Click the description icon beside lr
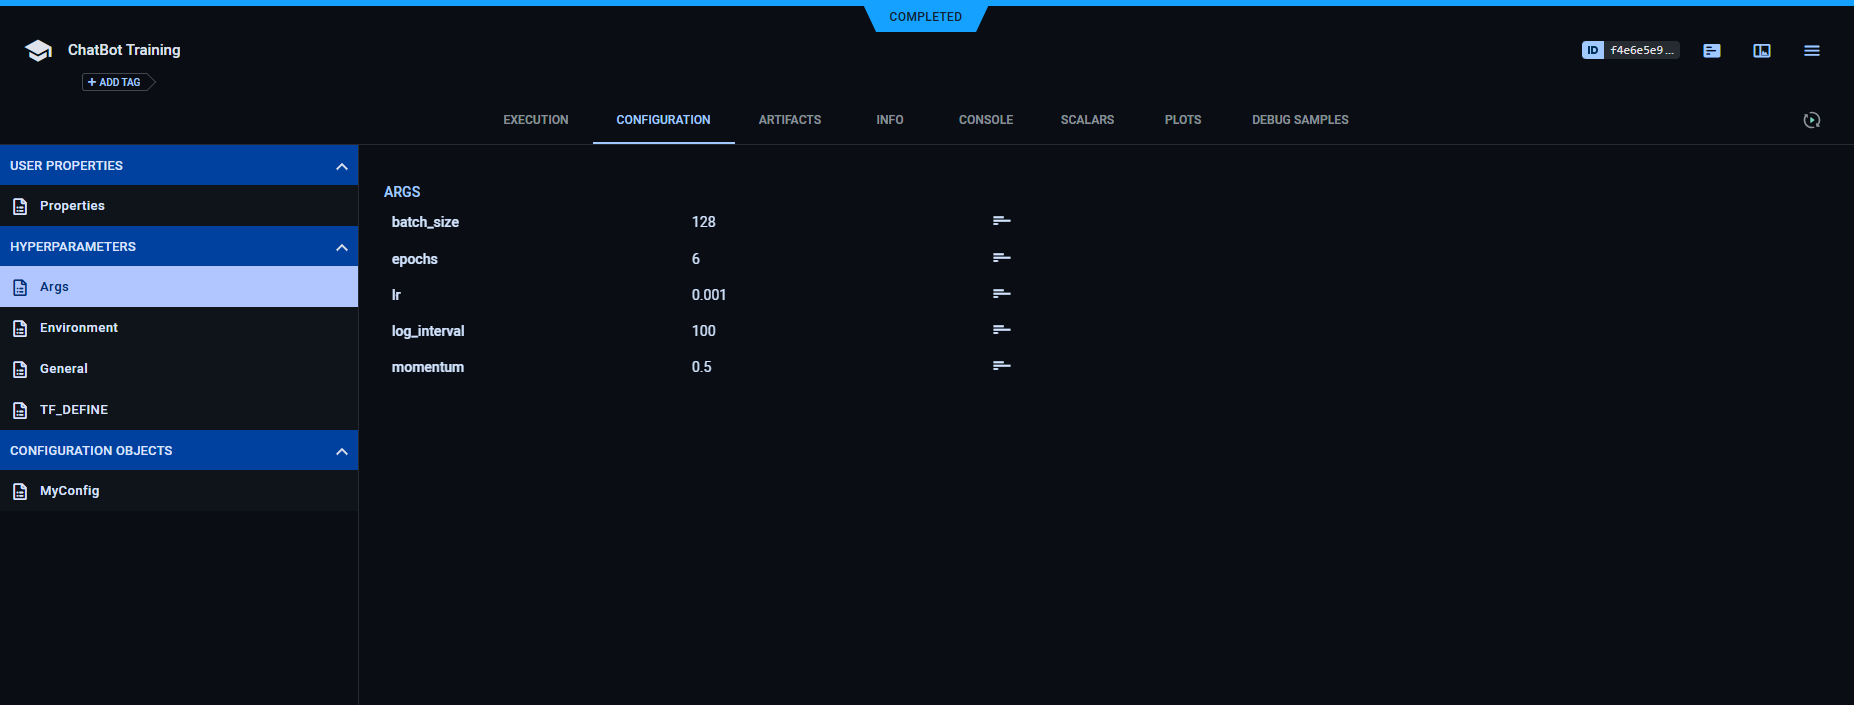 (x=1001, y=294)
